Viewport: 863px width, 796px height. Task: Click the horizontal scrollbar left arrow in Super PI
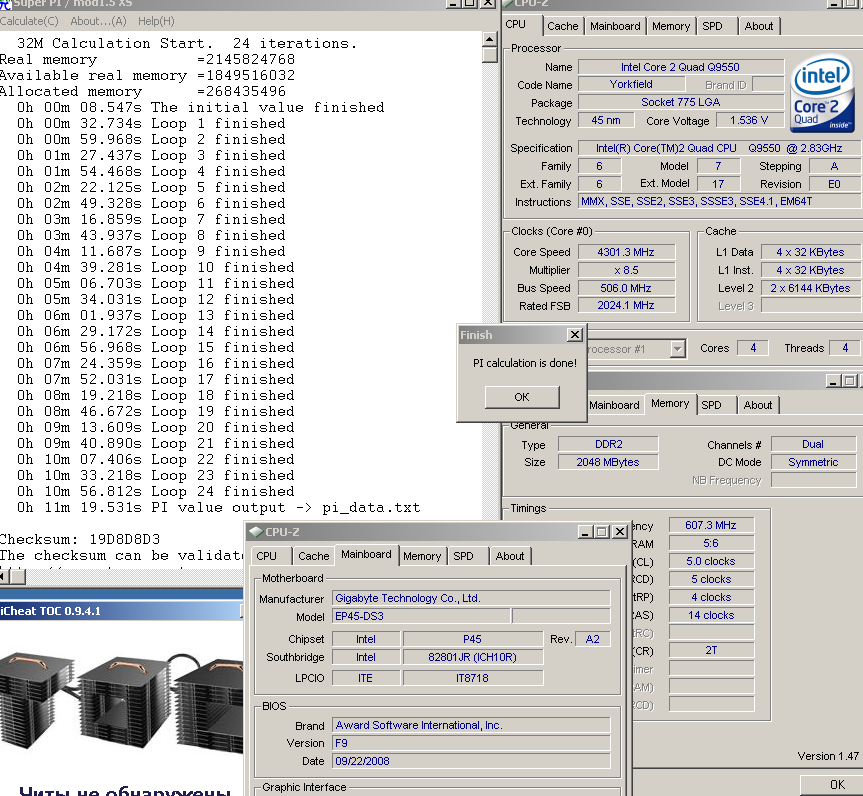pyautogui.click(x=3, y=577)
